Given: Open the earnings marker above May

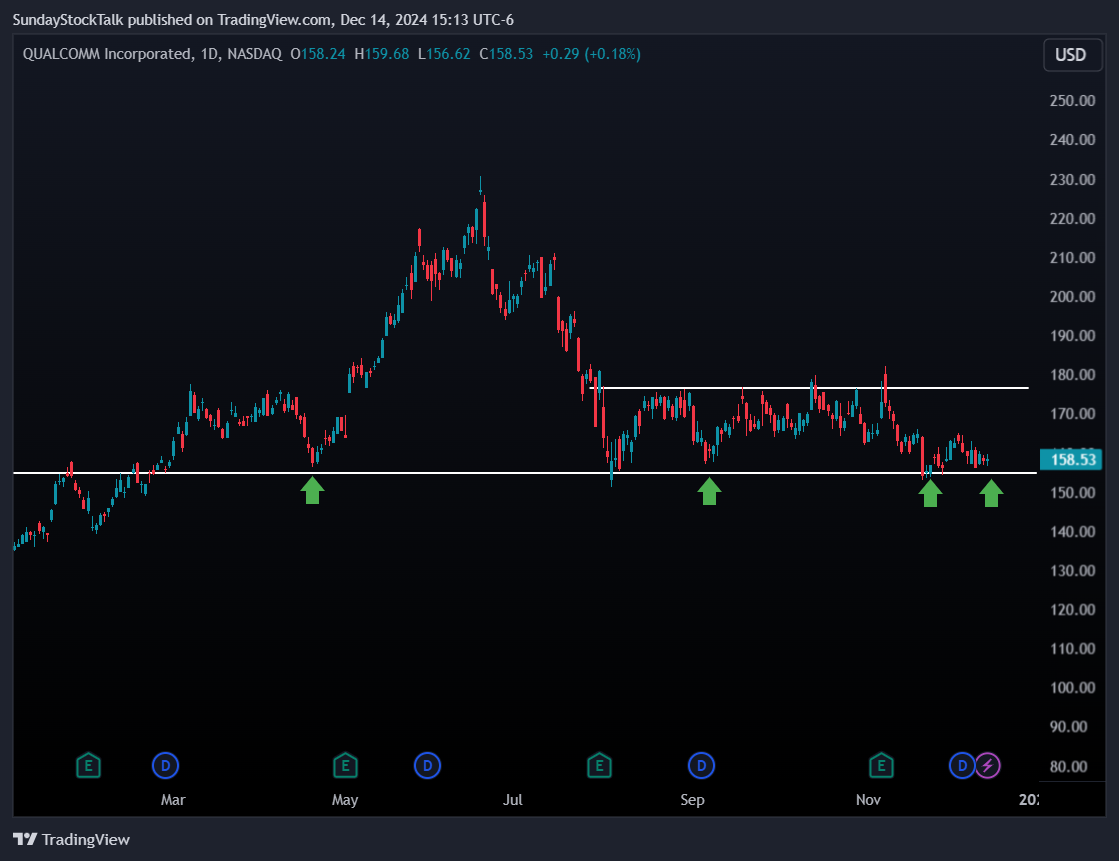Looking at the screenshot, I should click(345, 766).
